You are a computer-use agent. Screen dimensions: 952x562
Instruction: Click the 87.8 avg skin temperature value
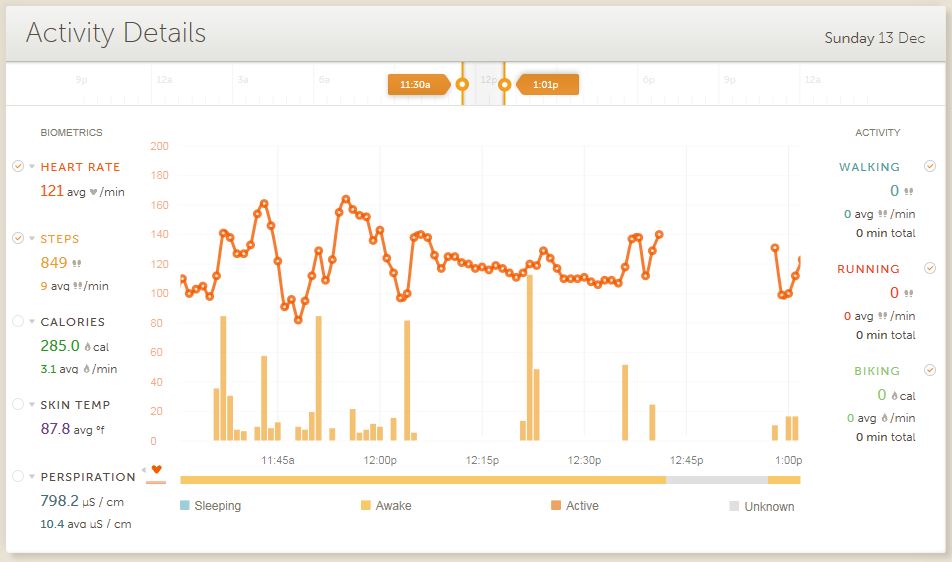72,429
